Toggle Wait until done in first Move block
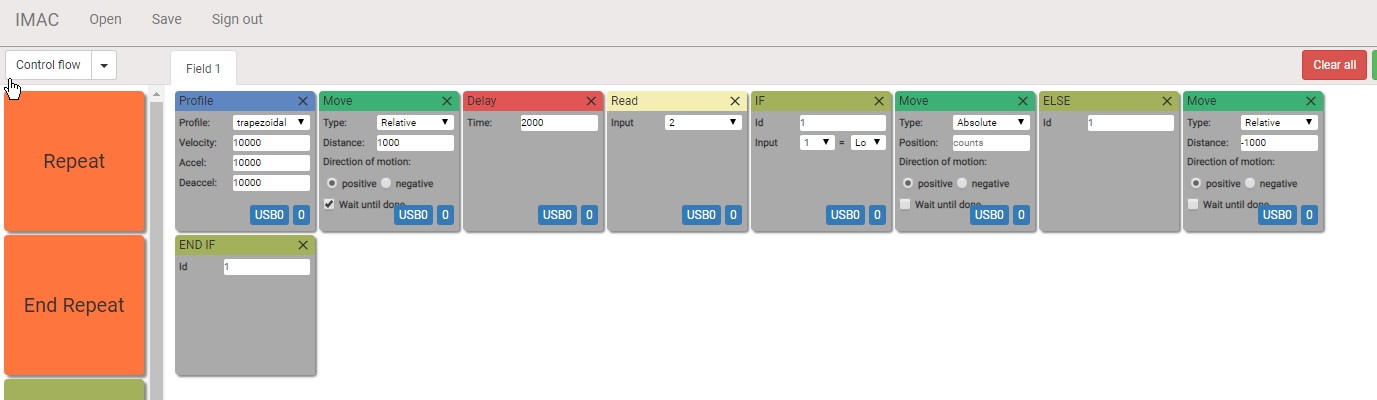The image size is (1377, 400). [329, 204]
